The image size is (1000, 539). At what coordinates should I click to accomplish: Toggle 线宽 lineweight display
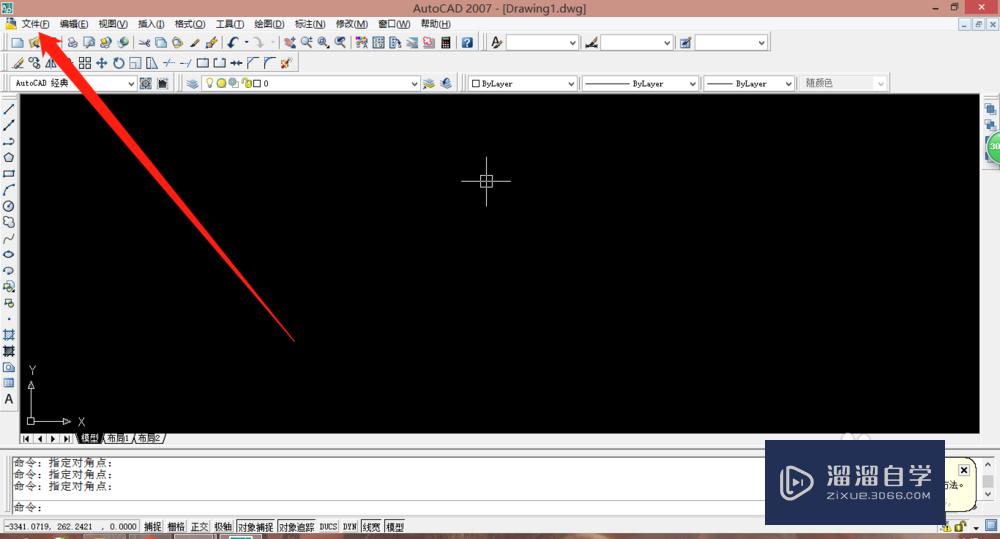click(371, 527)
